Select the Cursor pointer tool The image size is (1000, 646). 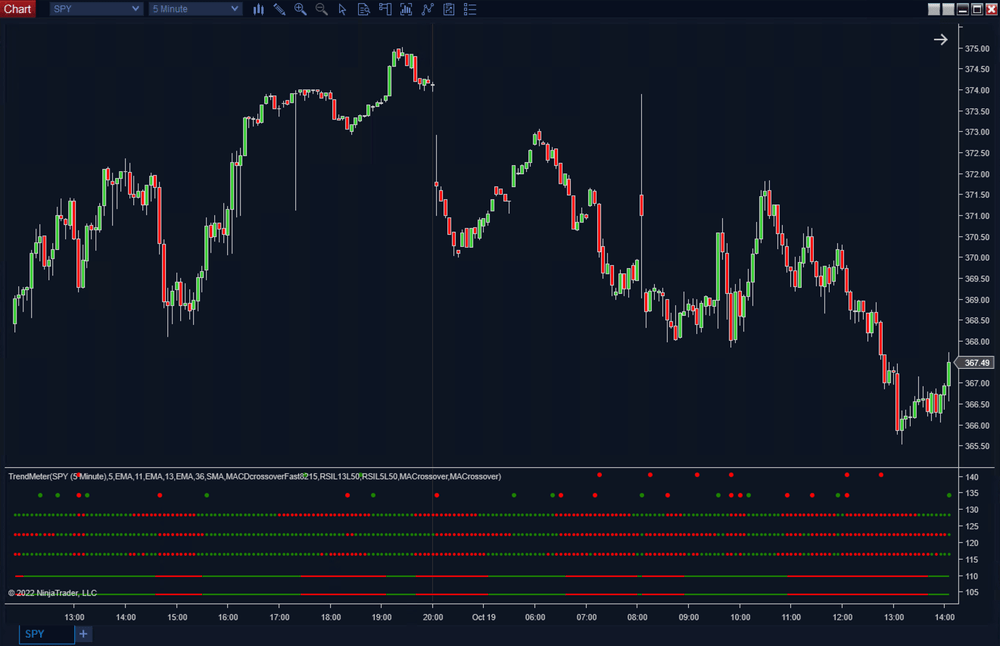click(342, 9)
